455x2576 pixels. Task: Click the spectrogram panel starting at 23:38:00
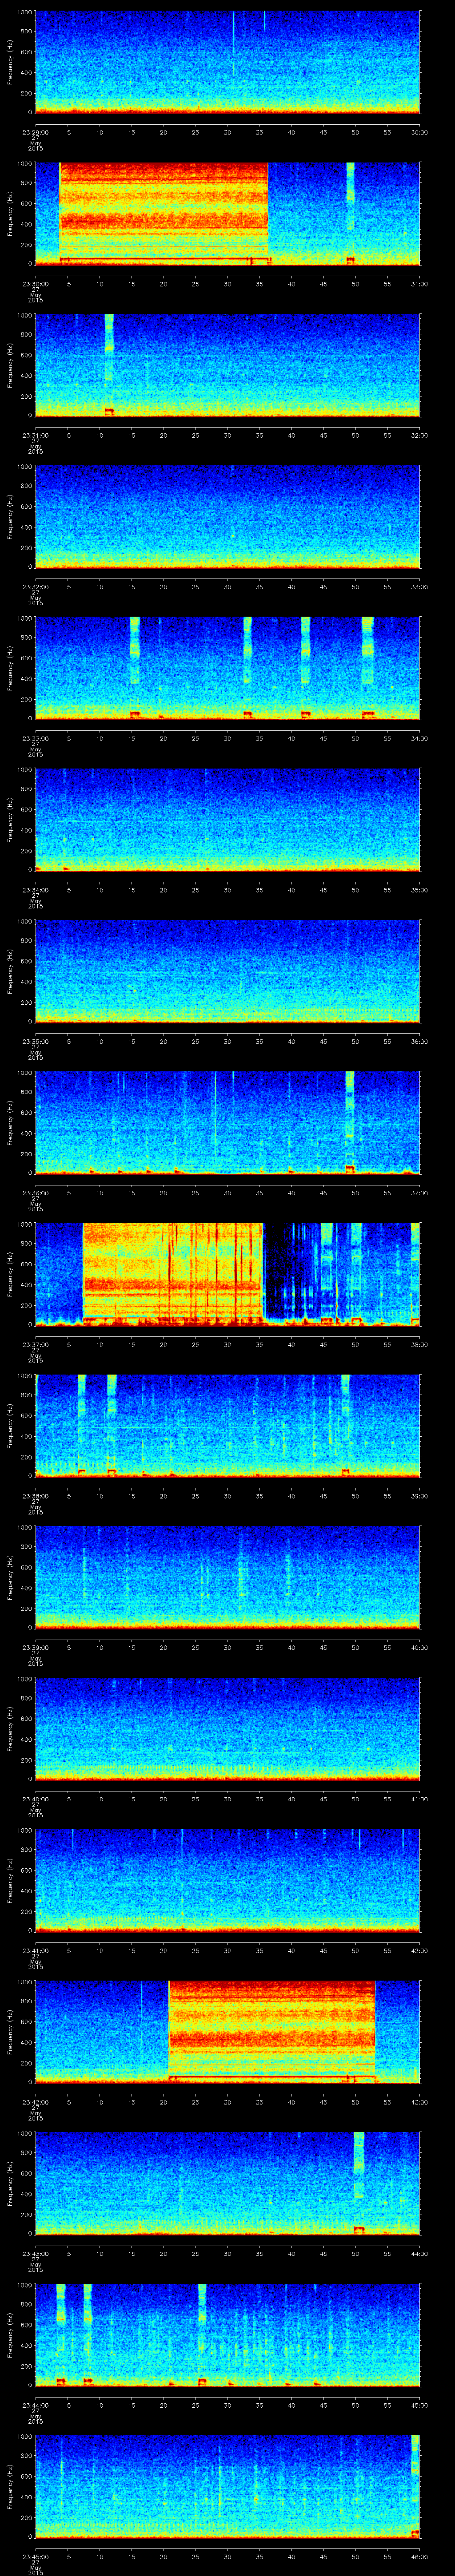pyautogui.click(x=228, y=1426)
